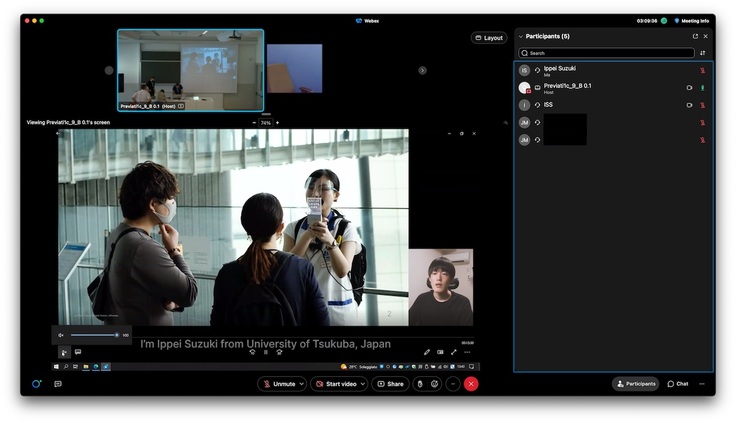Toggle the eye icon on Previati1c host row
The height and width of the screenshot is (423, 736).
(x=689, y=88)
